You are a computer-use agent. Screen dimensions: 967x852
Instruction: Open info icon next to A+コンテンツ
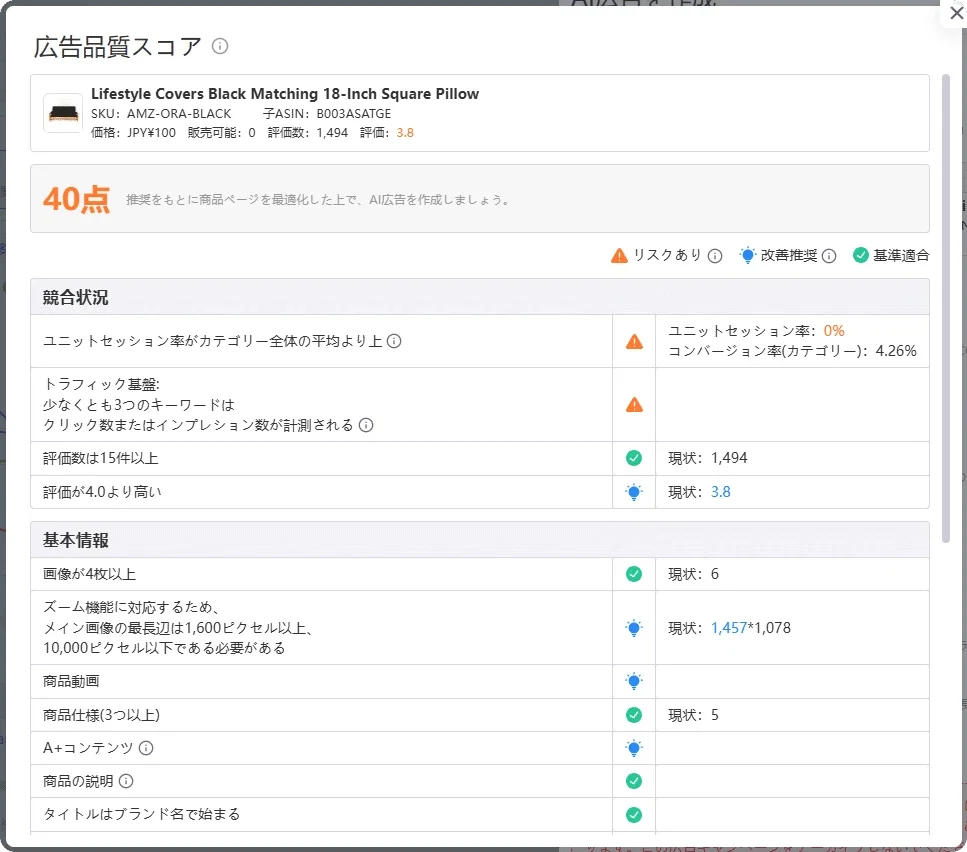[x=146, y=748]
